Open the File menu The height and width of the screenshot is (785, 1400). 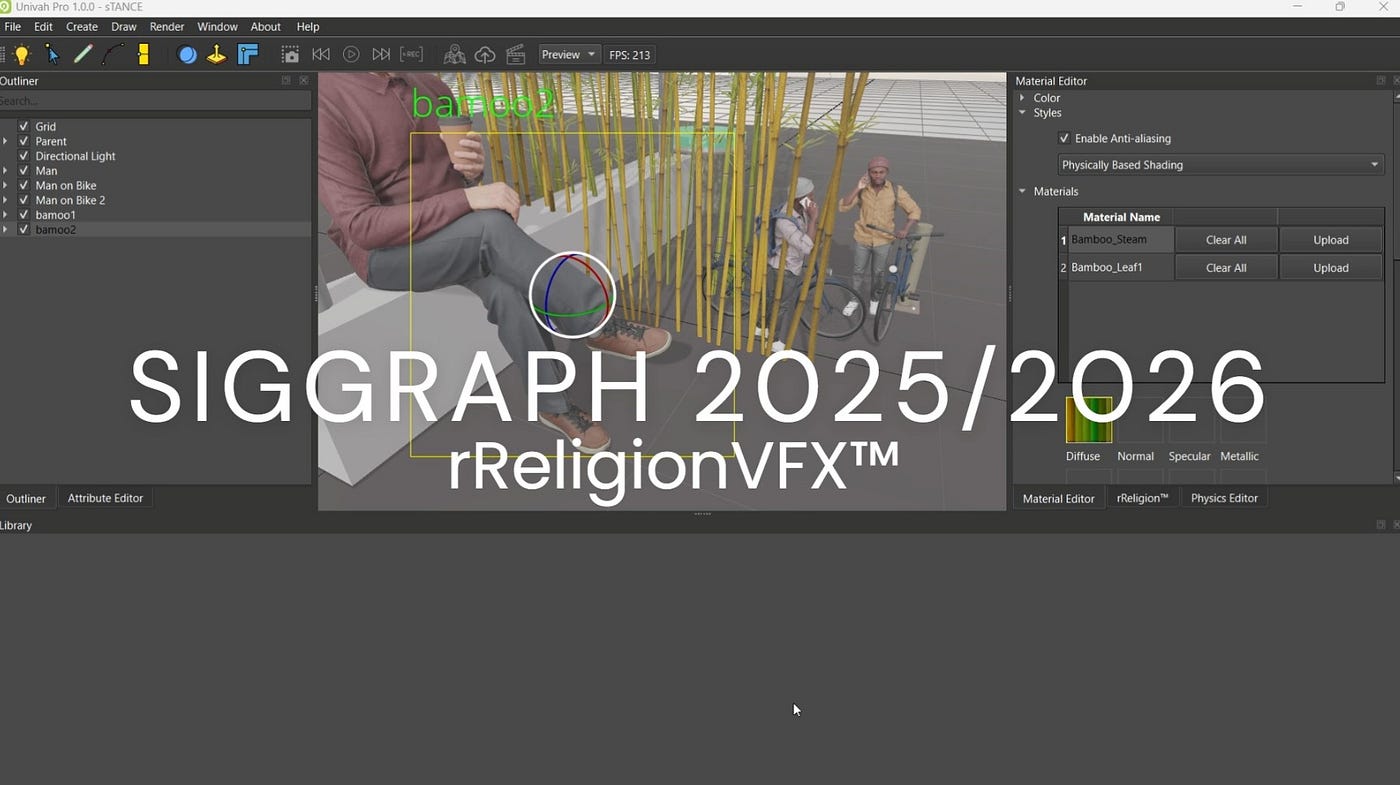click(x=13, y=27)
